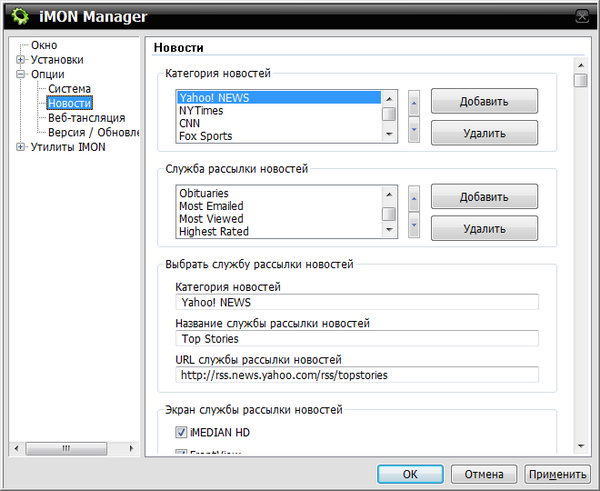Click the Применить button
The width and height of the screenshot is (600, 491).
click(557, 474)
